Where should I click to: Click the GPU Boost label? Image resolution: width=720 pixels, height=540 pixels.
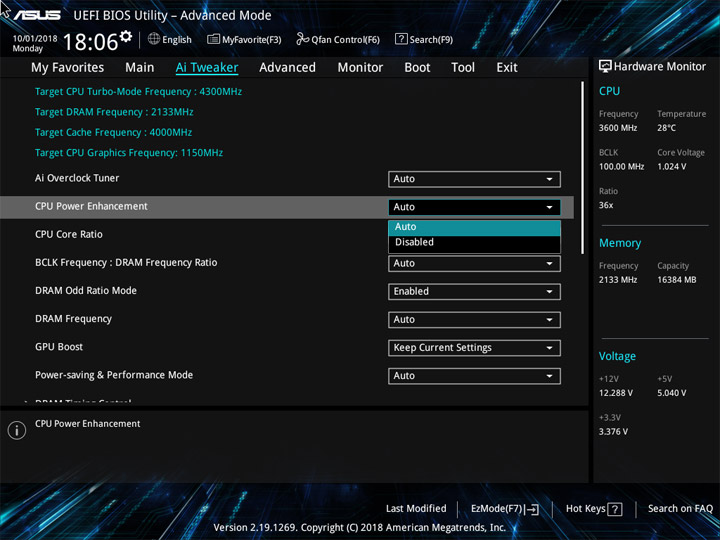[x=59, y=347]
